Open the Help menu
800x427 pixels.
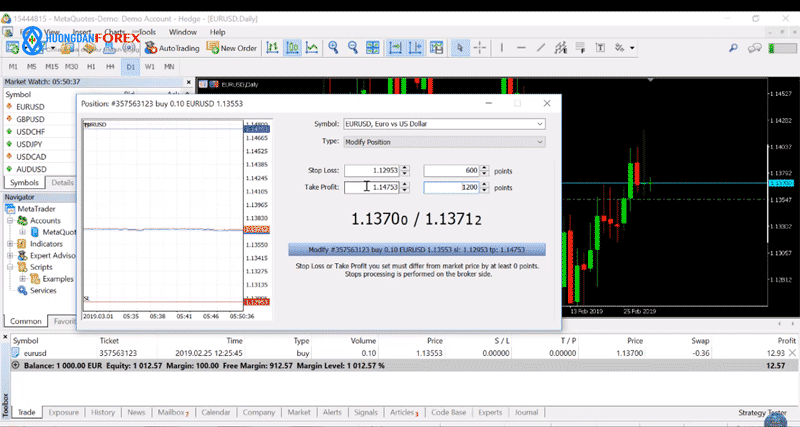pyautogui.click(x=217, y=32)
